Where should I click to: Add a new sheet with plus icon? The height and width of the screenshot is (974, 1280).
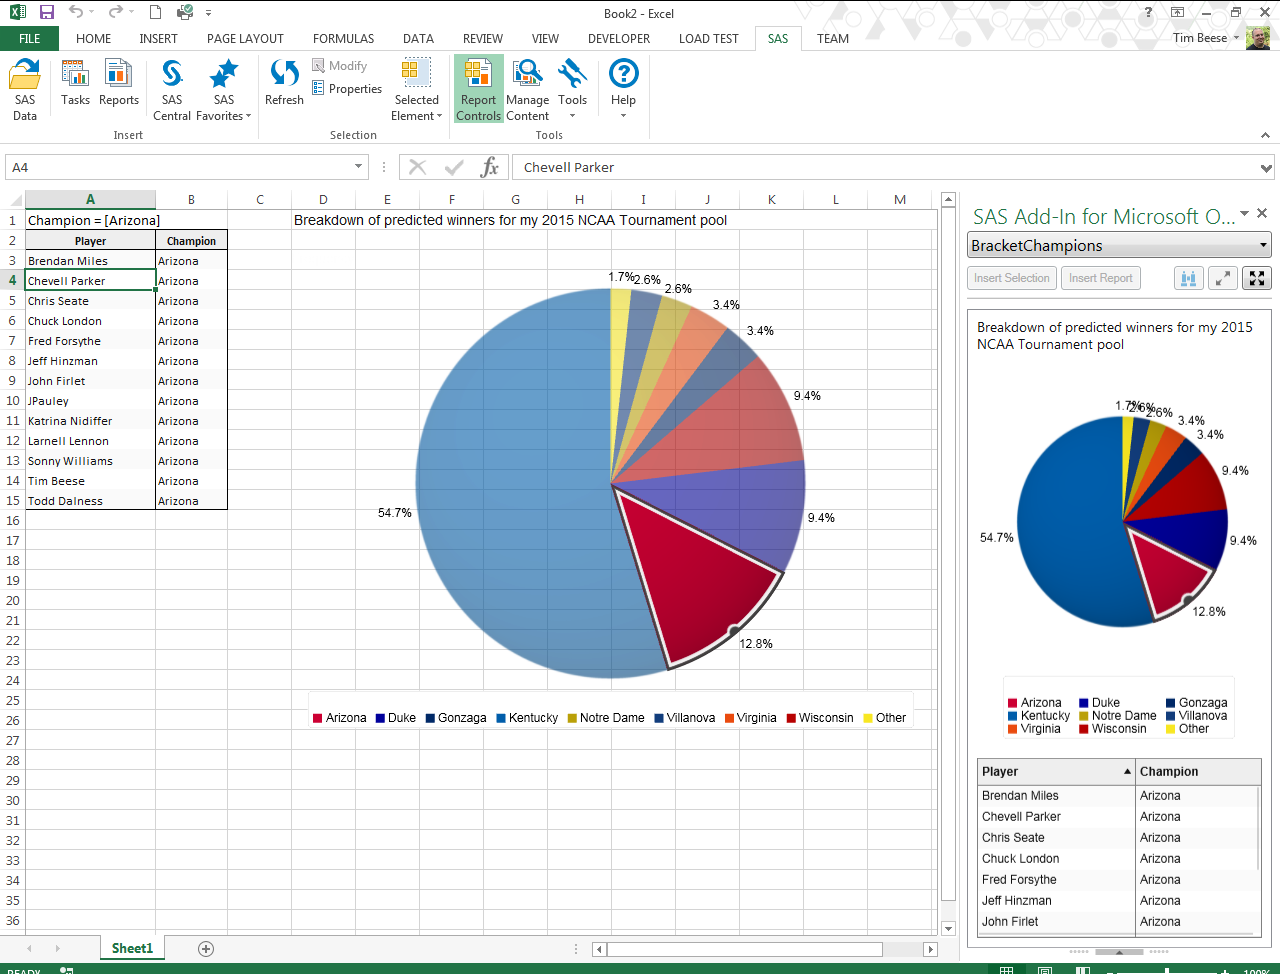click(x=206, y=948)
